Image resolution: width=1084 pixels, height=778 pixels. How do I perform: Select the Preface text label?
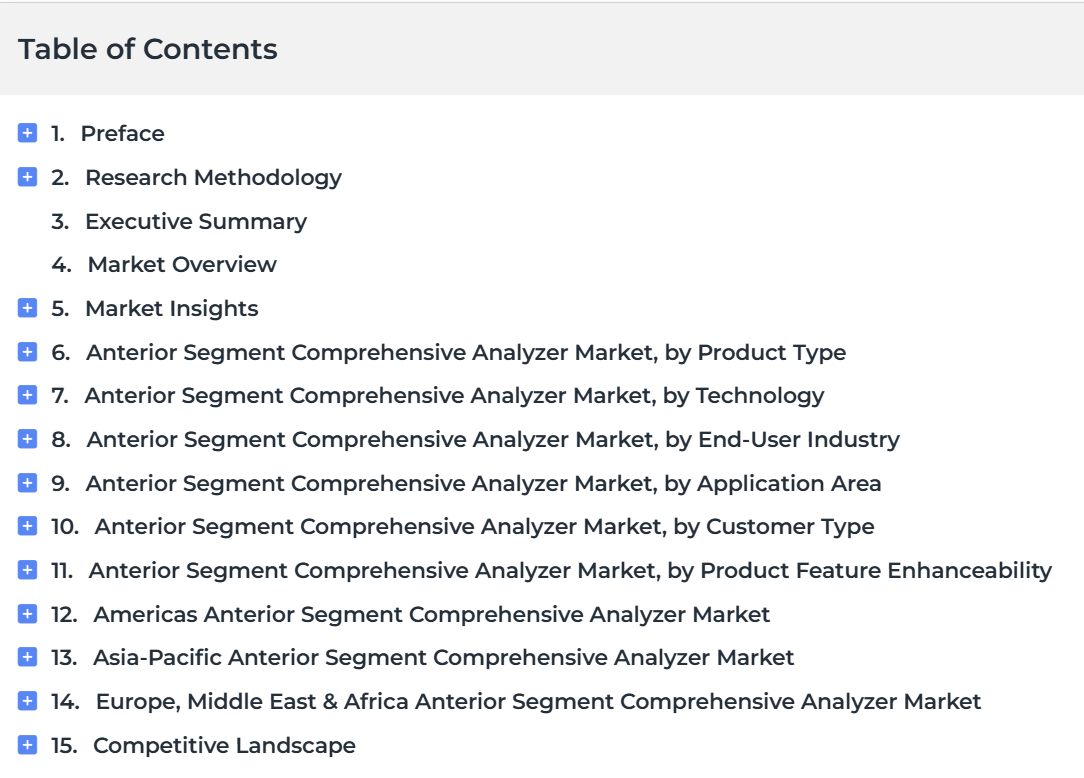(122, 133)
